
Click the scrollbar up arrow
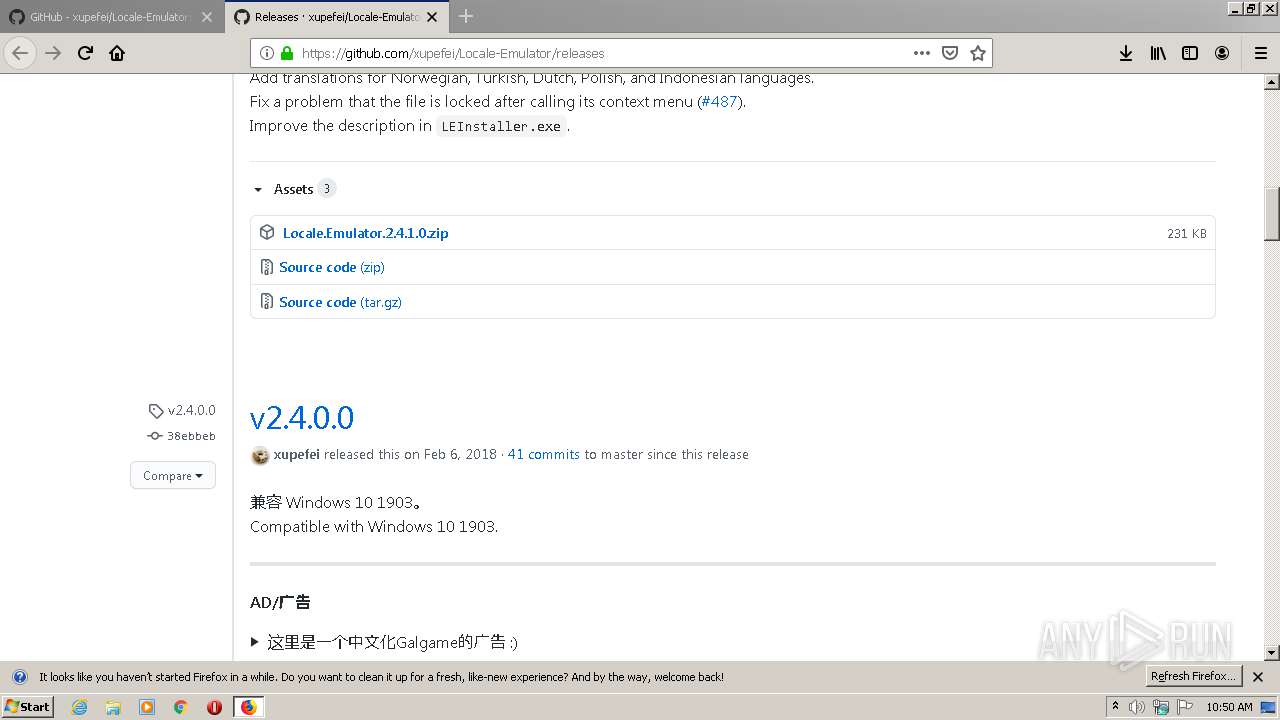[x=1272, y=81]
